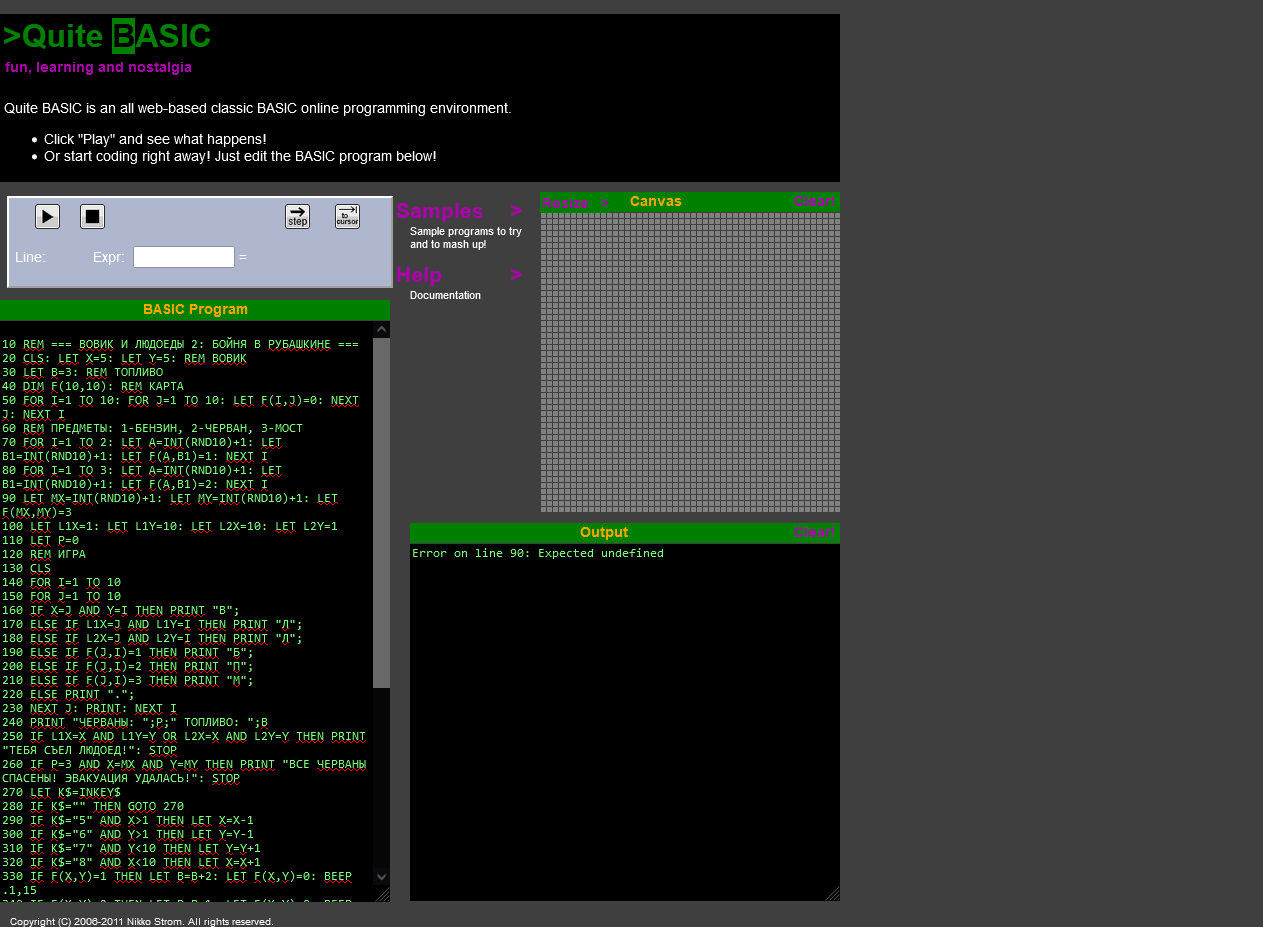1263x927 pixels.
Task: Click the 'Sample programs to try' description
Action: point(466,238)
